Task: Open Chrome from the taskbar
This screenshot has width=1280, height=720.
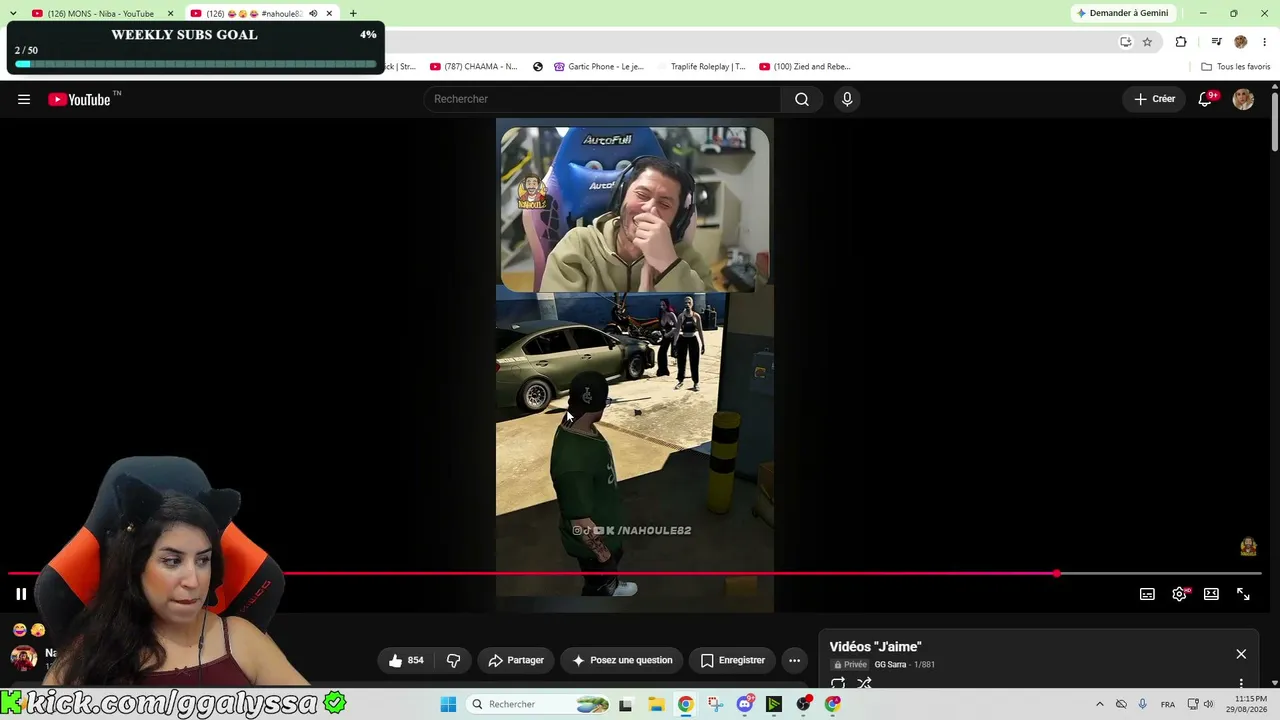Action: [x=685, y=704]
